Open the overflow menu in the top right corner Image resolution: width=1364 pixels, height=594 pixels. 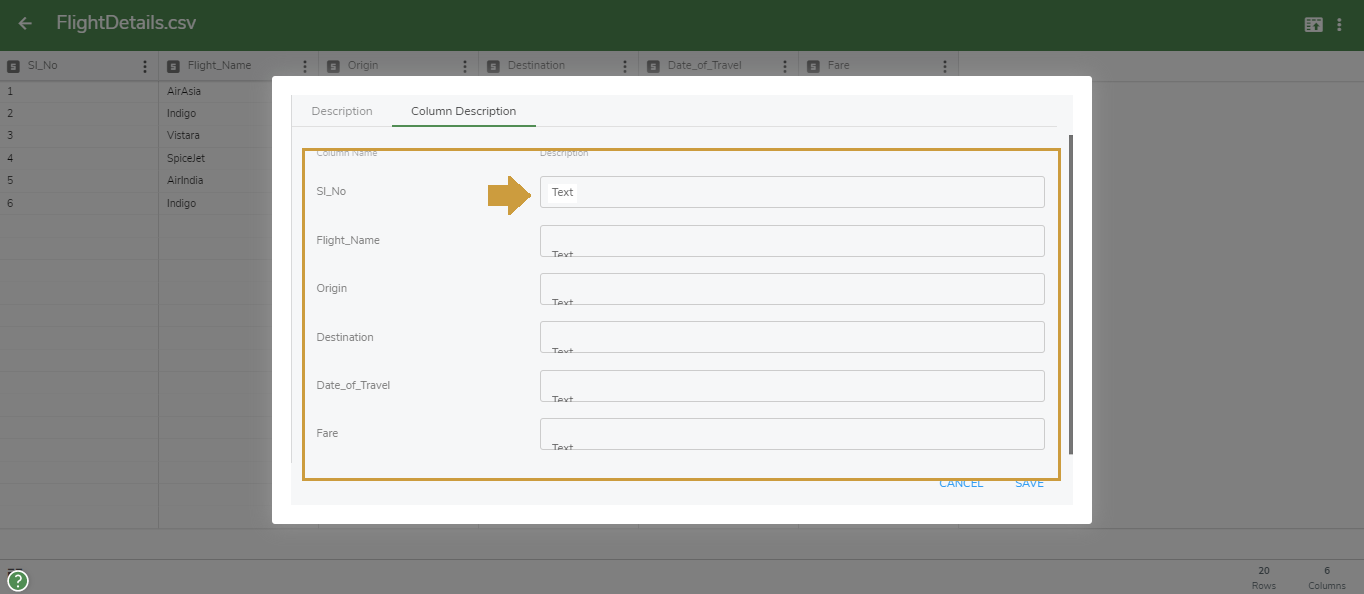pos(1340,22)
